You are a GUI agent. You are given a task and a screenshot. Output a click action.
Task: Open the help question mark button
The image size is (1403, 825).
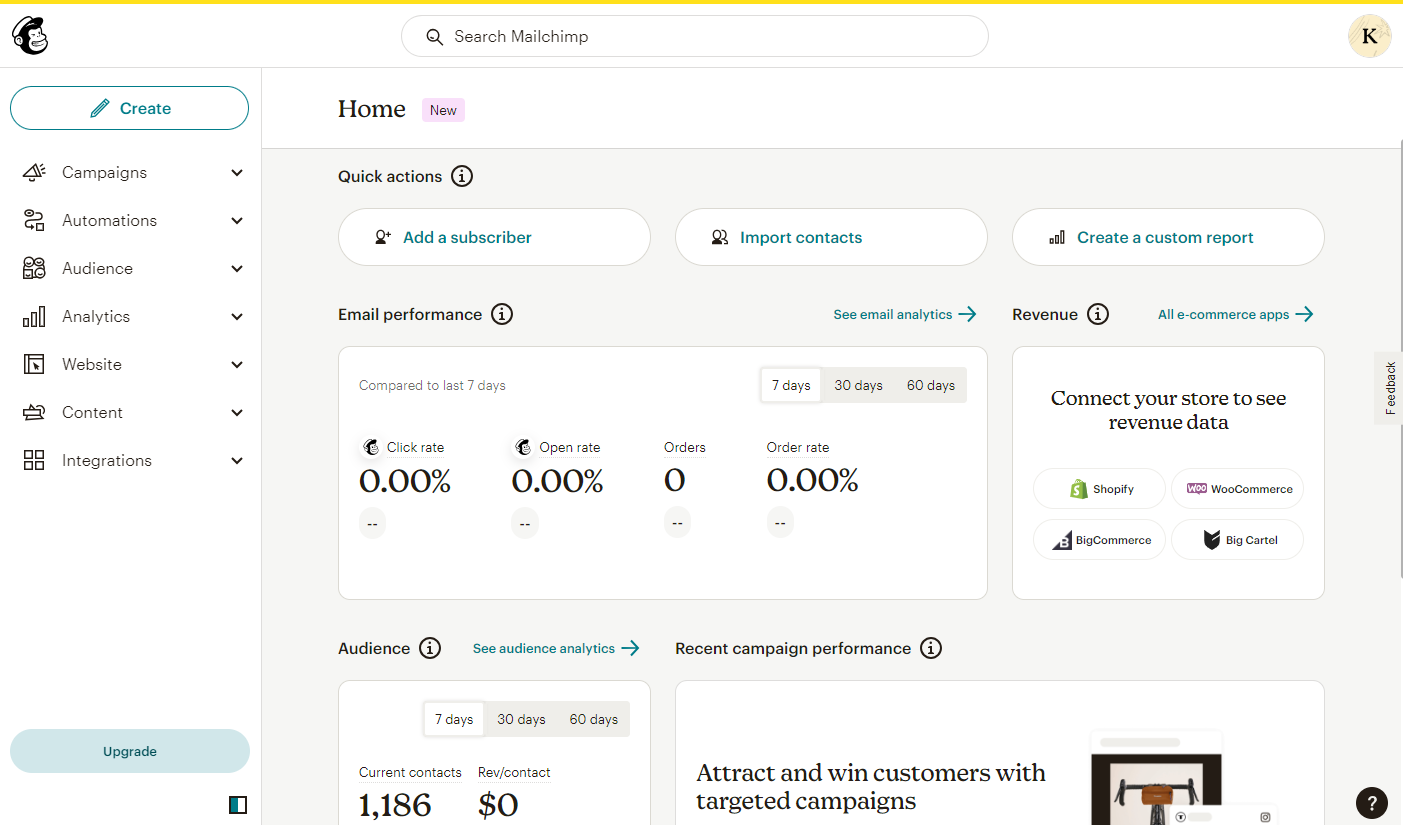tap(1372, 802)
